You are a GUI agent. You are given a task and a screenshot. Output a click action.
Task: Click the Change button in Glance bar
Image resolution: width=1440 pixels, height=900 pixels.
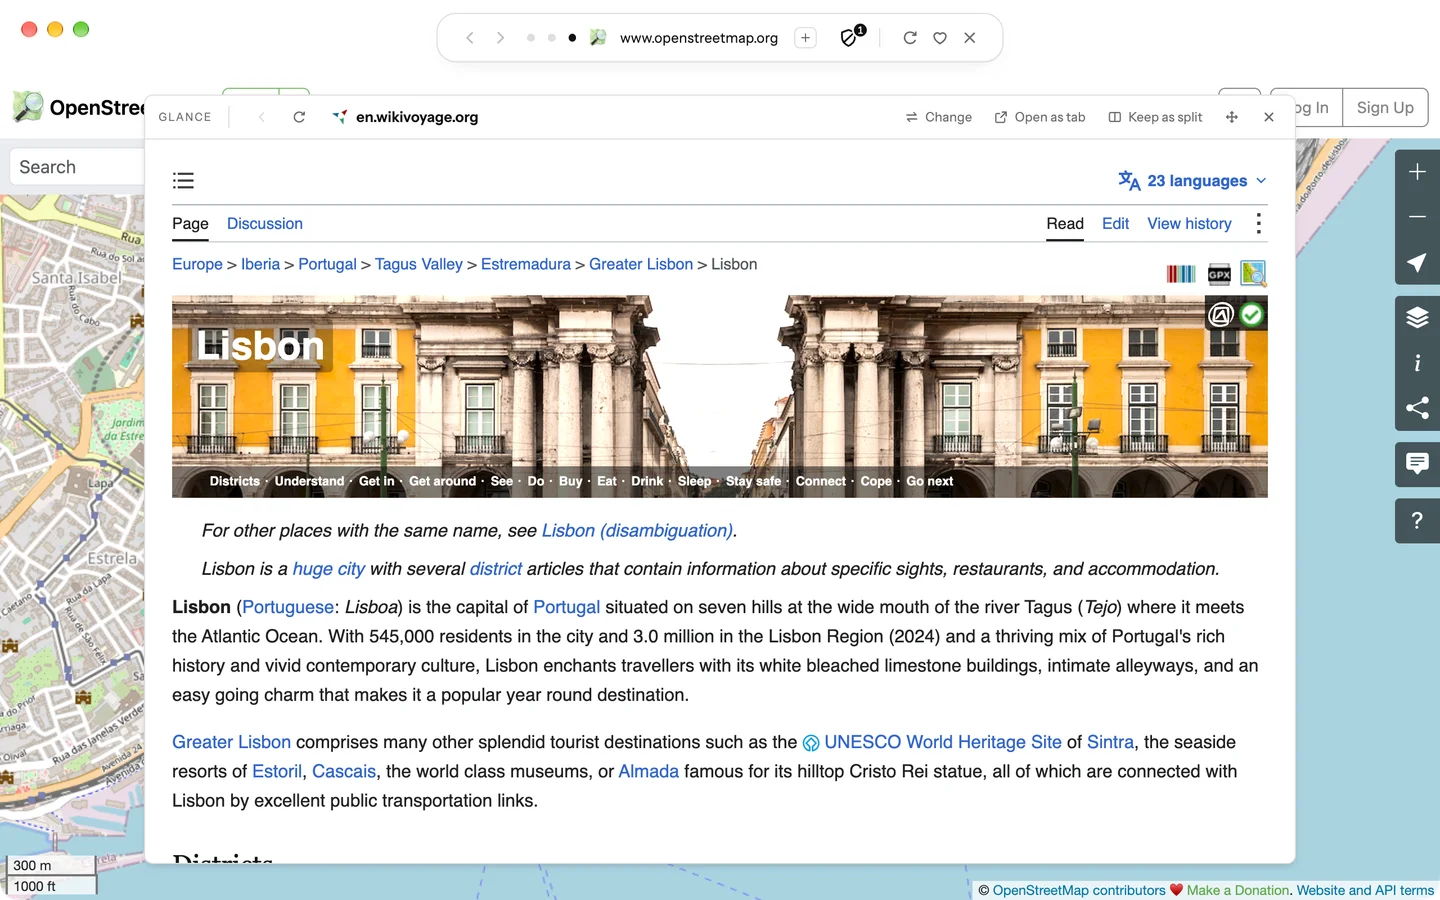point(939,117)
